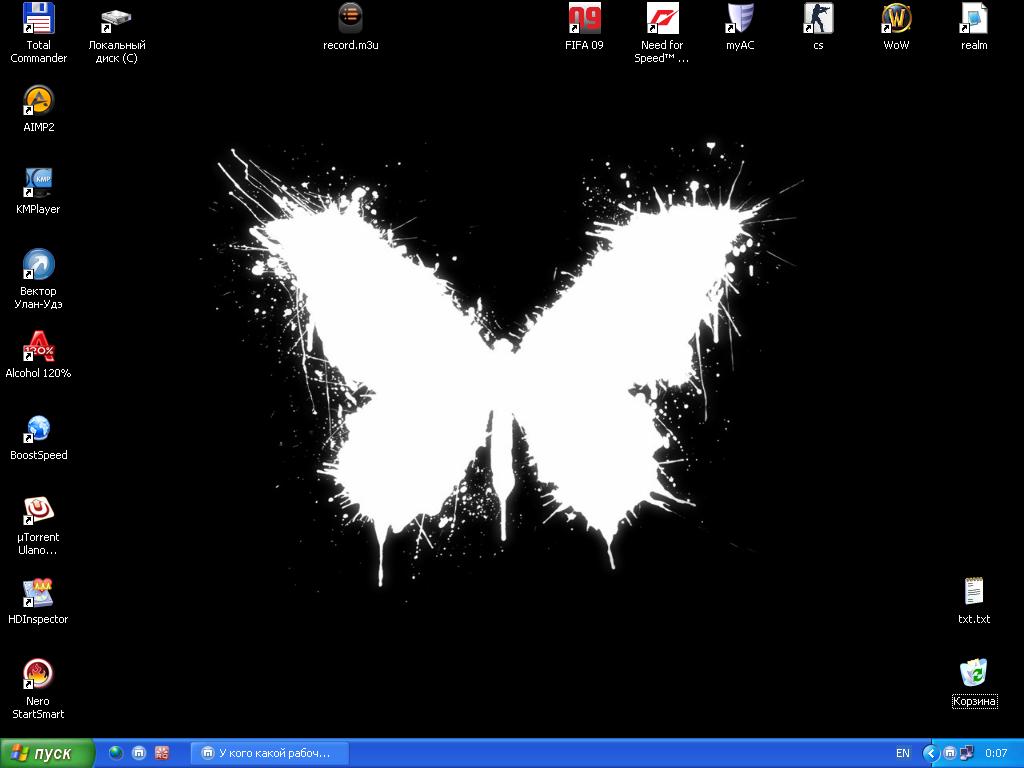Open the пуск Start menu

click(47, 753)
